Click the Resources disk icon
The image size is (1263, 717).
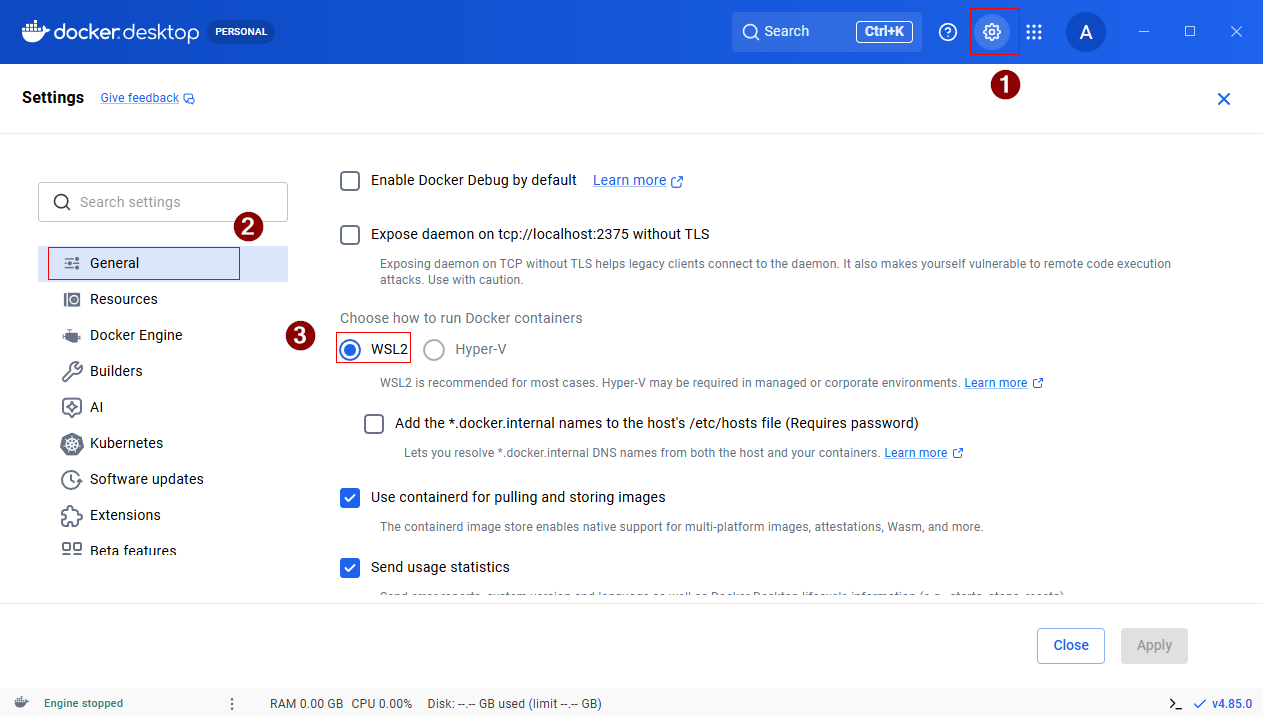72,299
